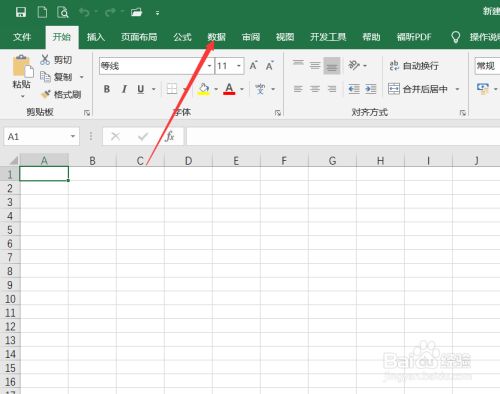Open the 剪贴板 dialog launcher
Screen dimensions: 500x394
tap(87, 113)
